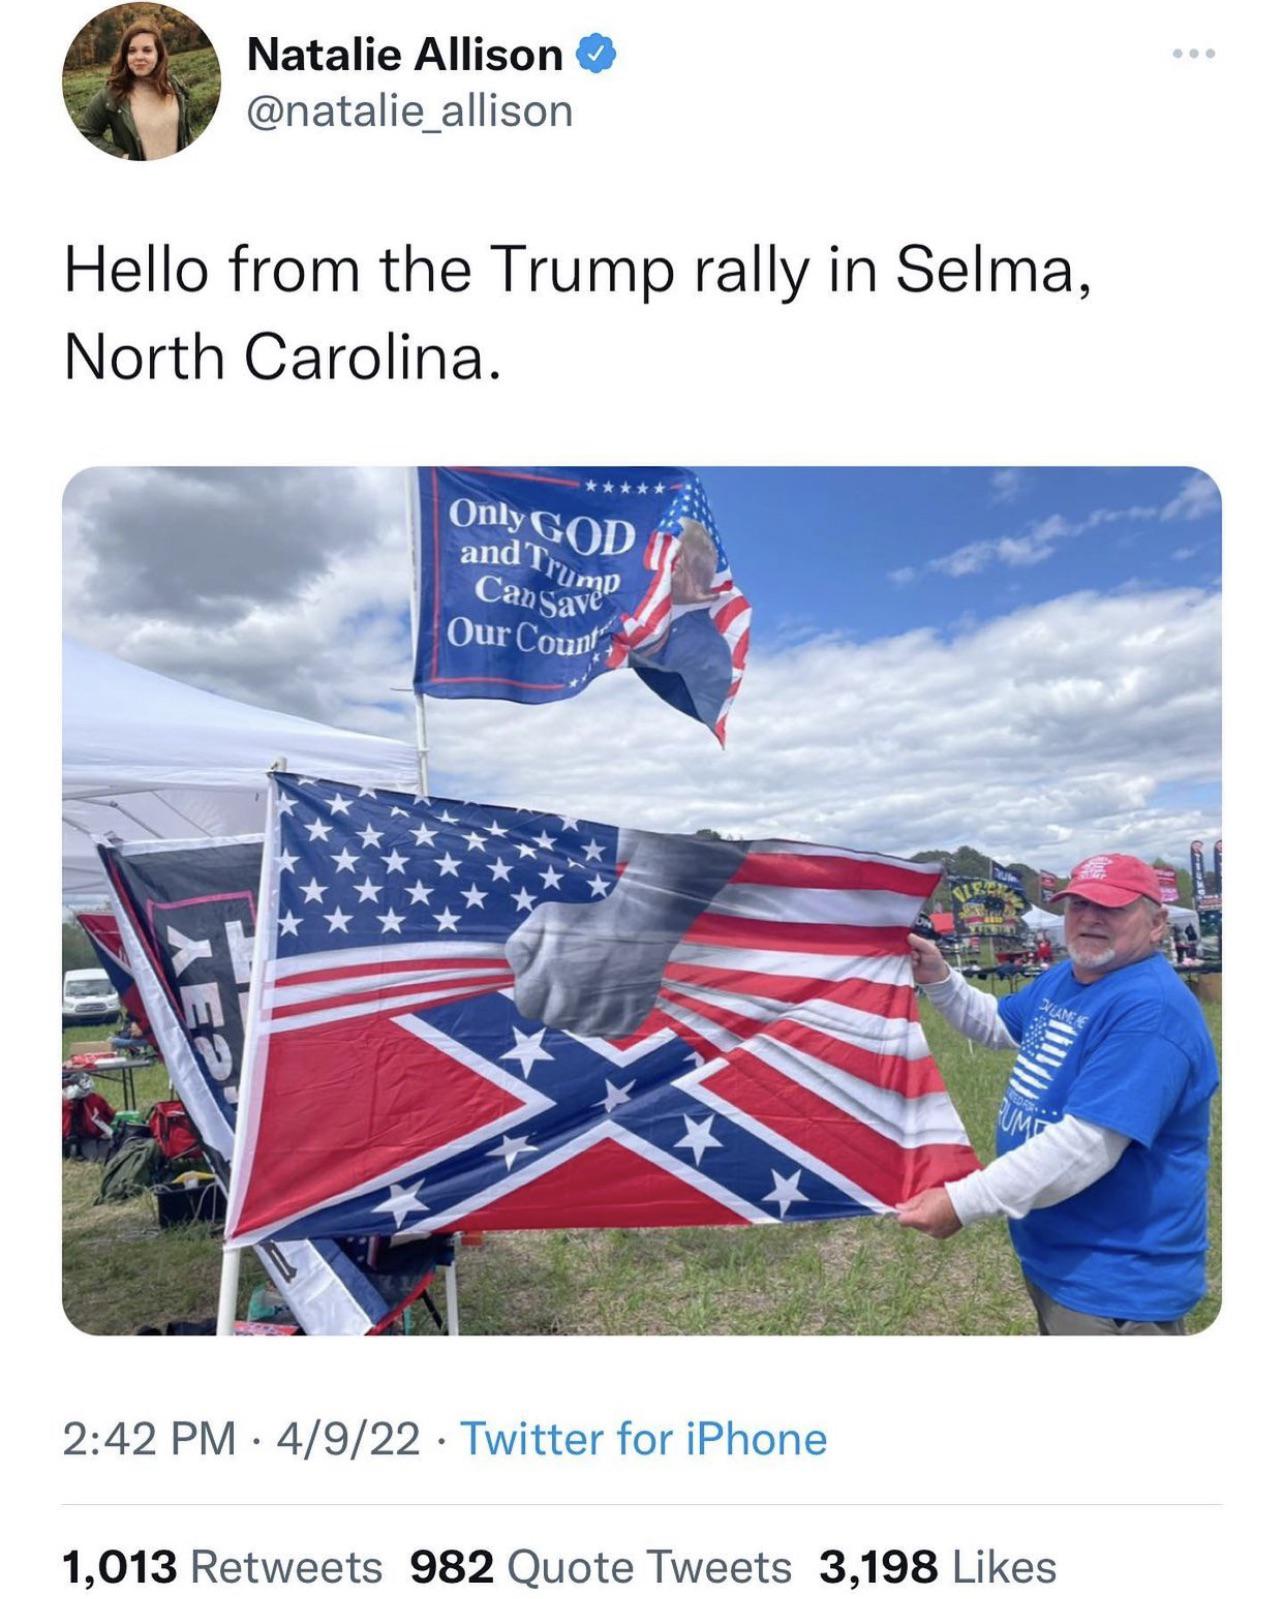Click the 4/9/22 date

pyautogui.click(x=349, y=1439)
